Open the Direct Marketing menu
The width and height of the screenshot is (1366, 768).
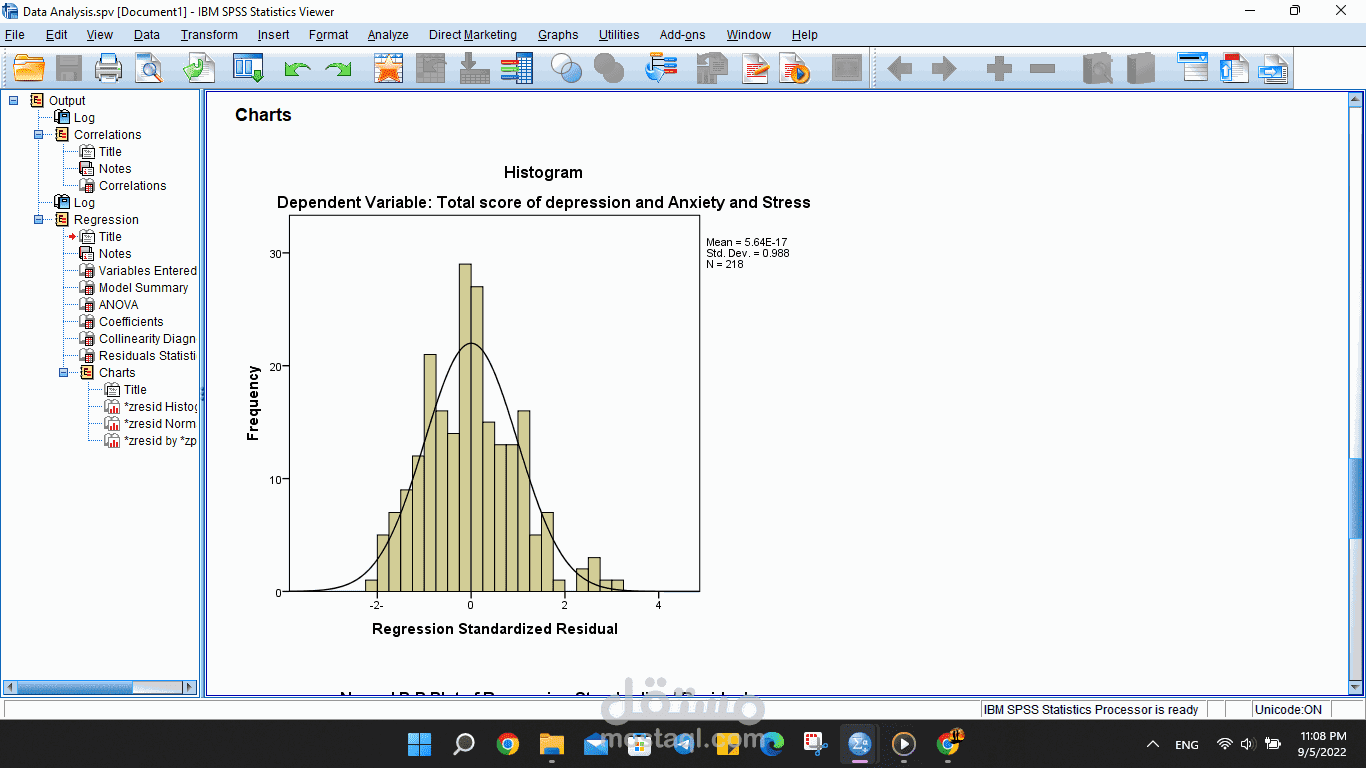click(x=473, y=34)
